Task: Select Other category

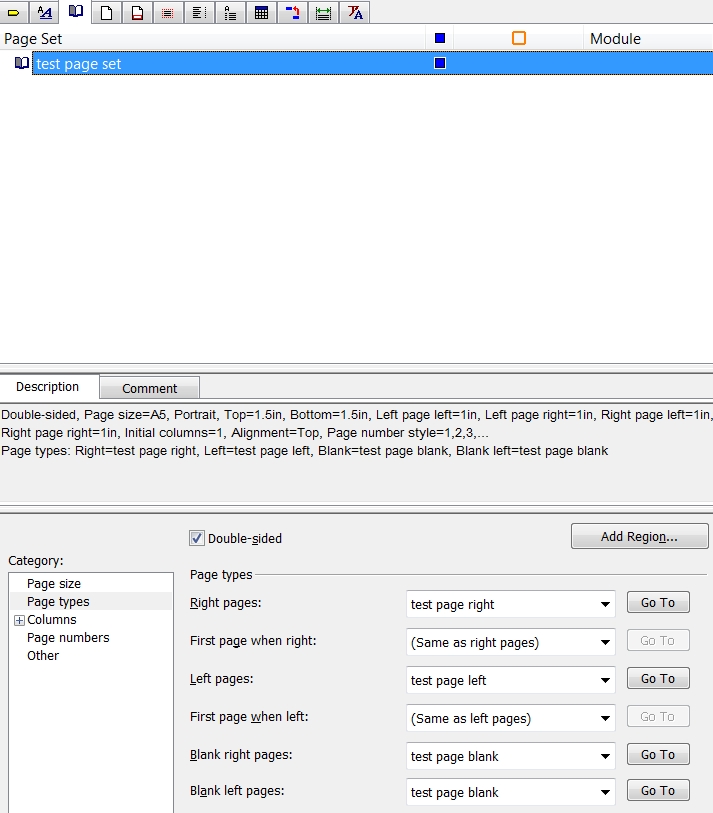Action: tap(43, 655)
